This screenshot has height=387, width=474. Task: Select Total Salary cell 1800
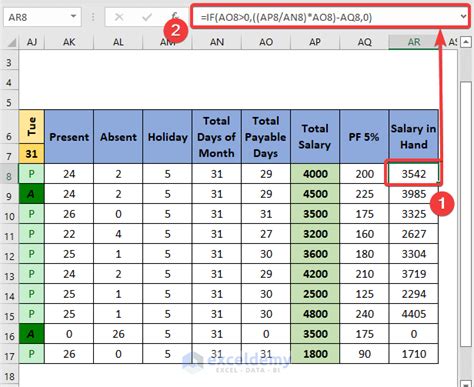[315, 354]
